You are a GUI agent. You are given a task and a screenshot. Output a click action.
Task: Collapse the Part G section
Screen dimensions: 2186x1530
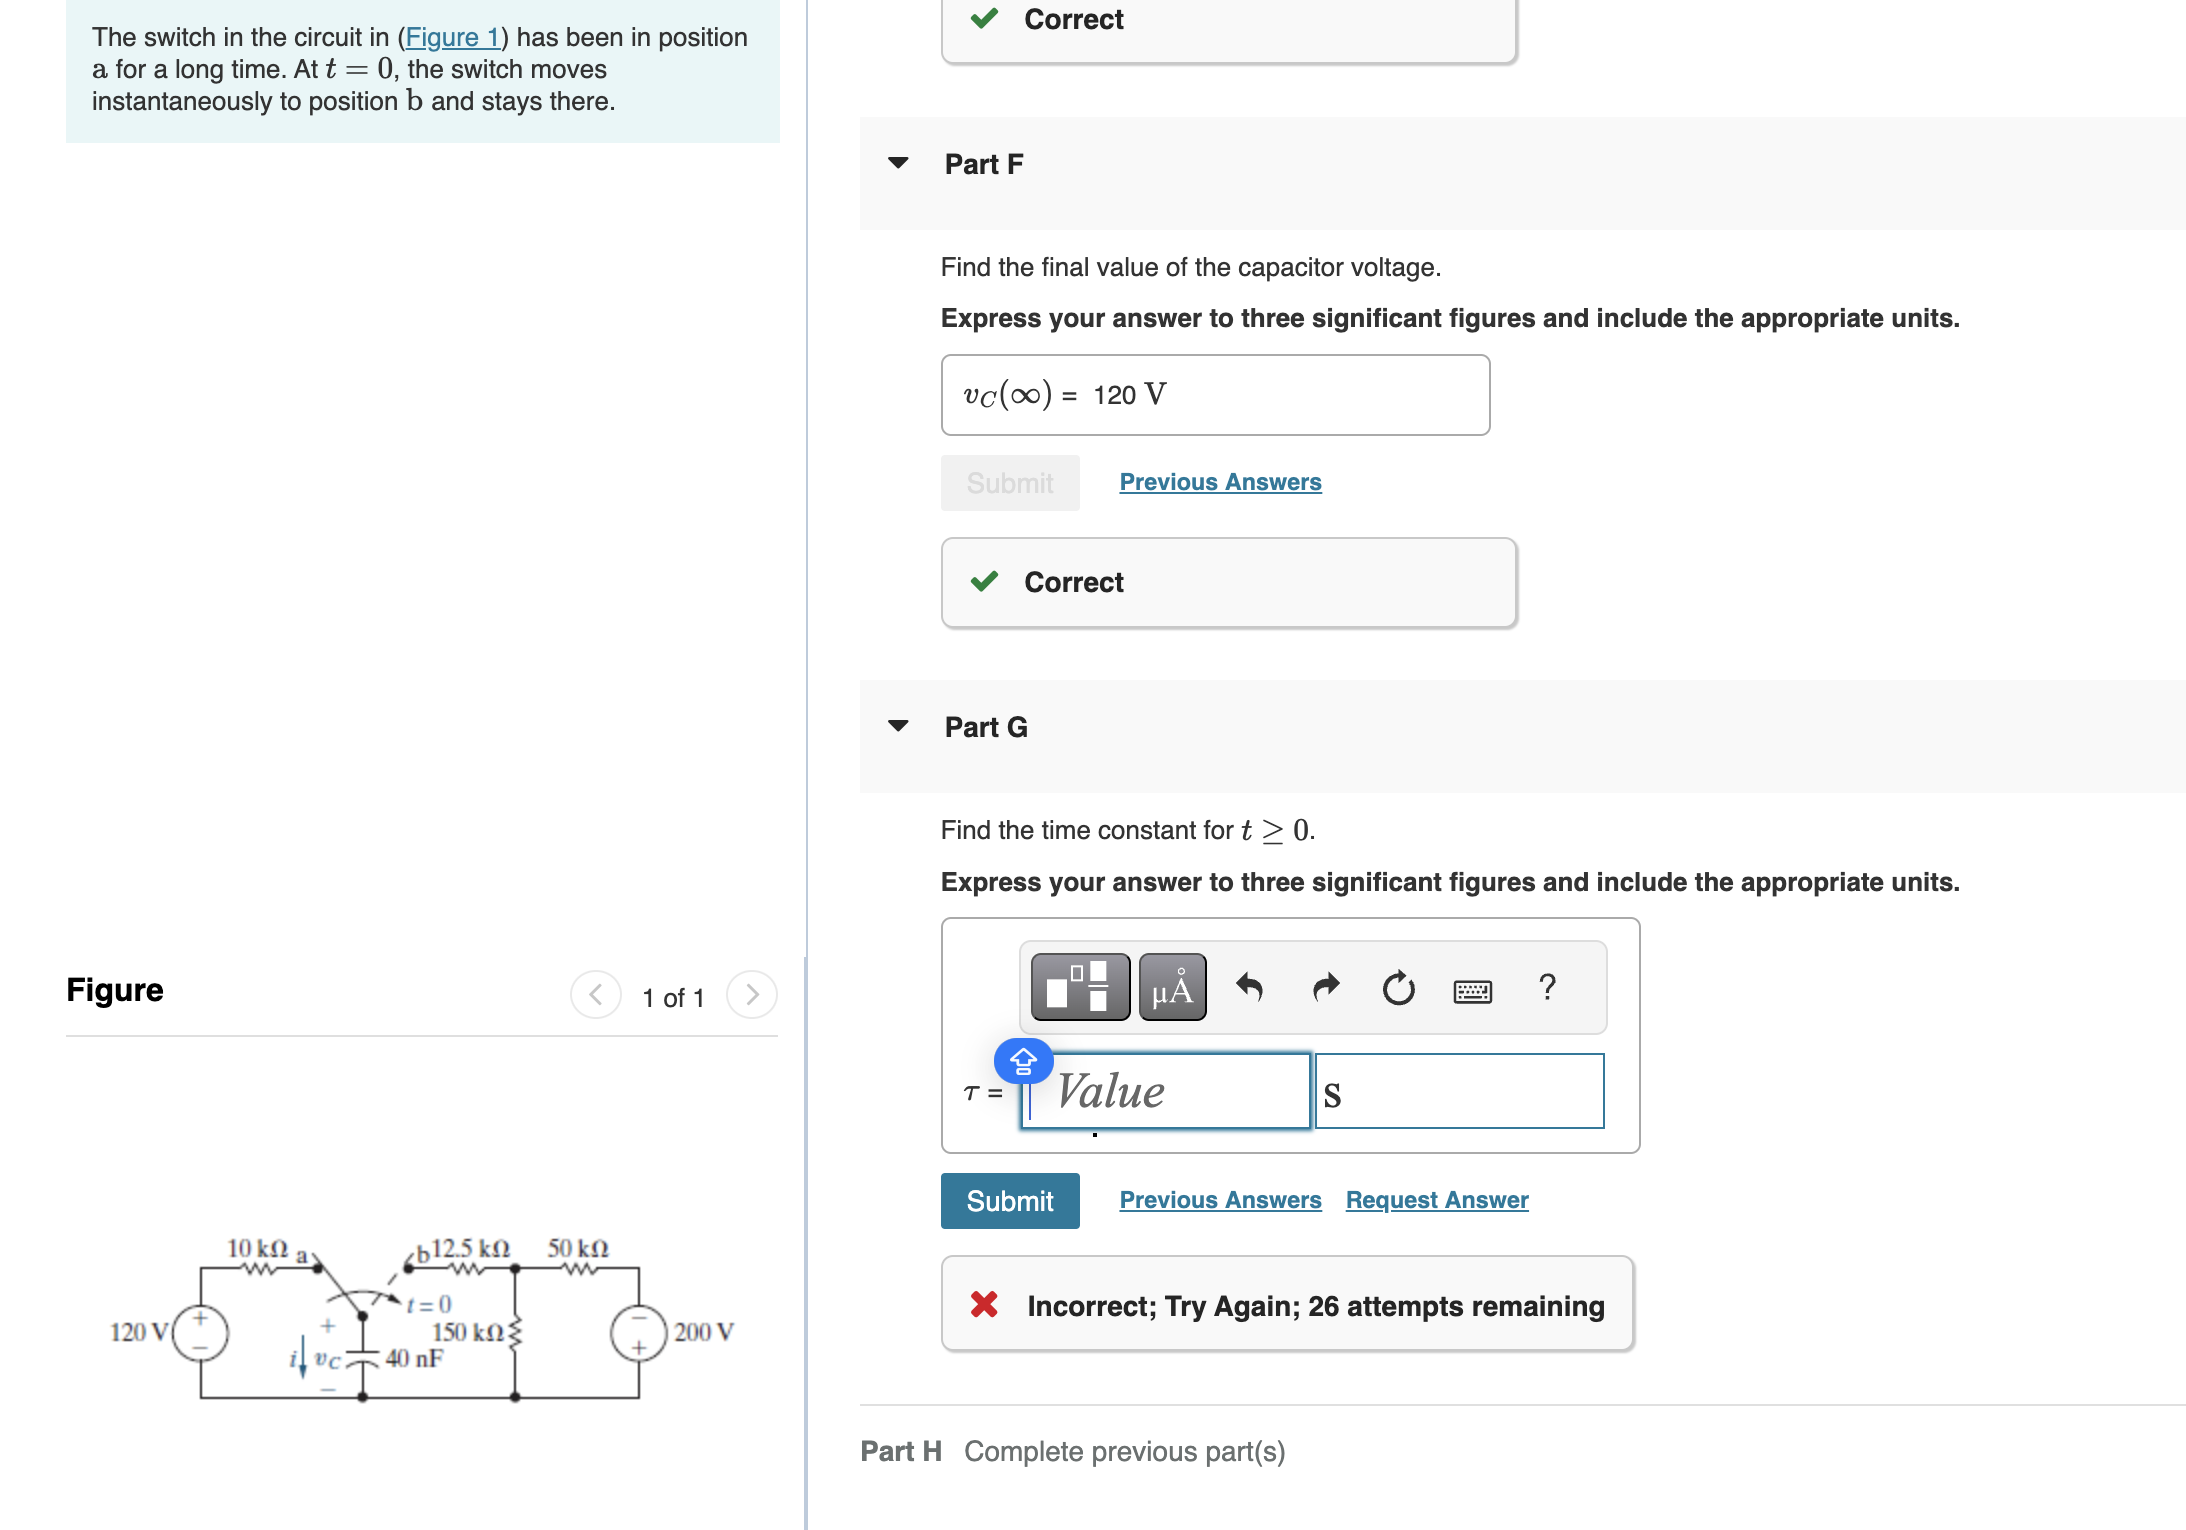899,727
